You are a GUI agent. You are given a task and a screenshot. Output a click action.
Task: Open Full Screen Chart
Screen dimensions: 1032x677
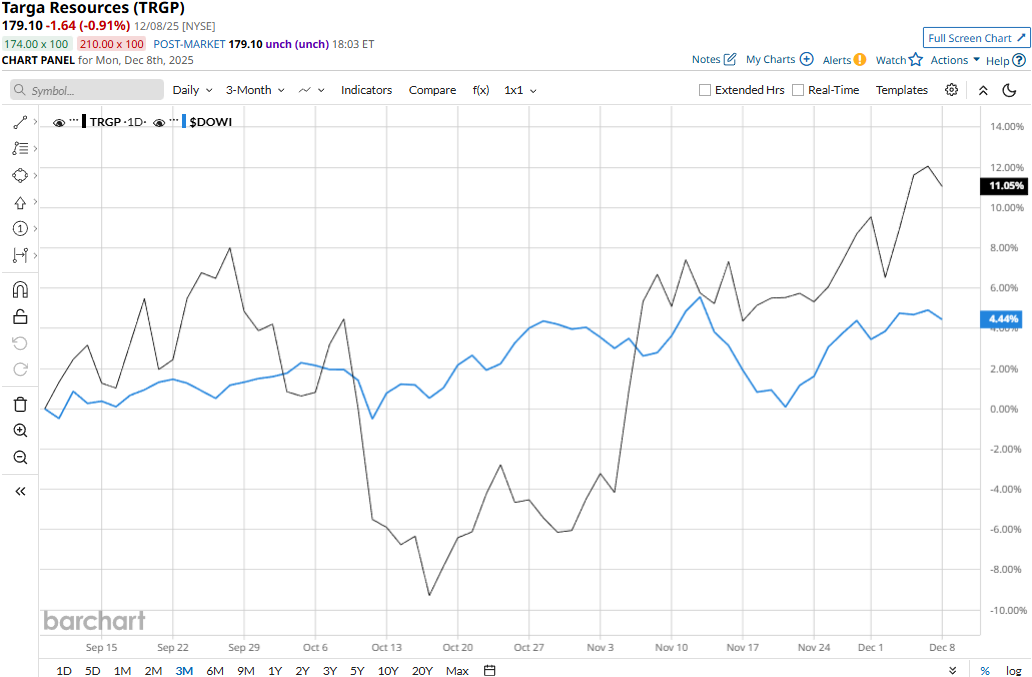[976, 38]
